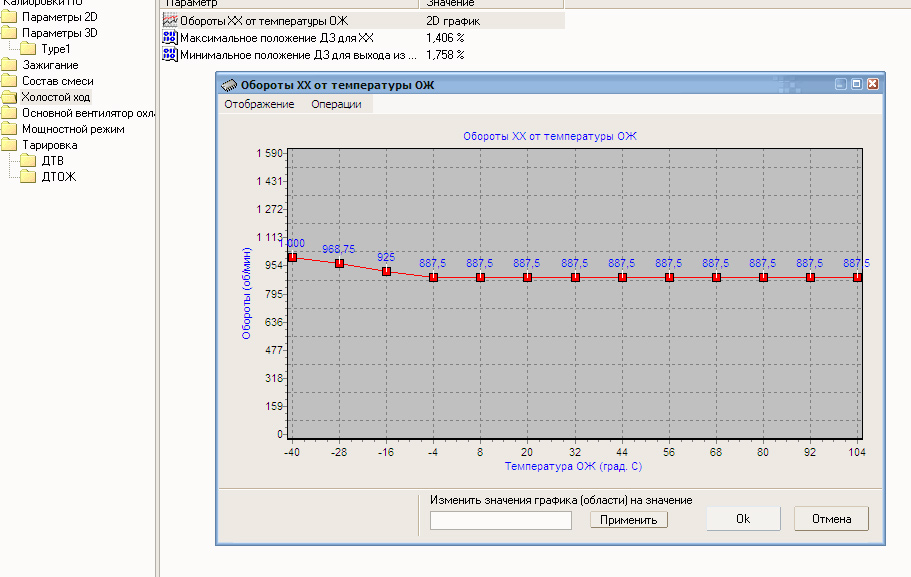
Task: Select the ДТВ calibration folder
Action: tap(53, 161)
